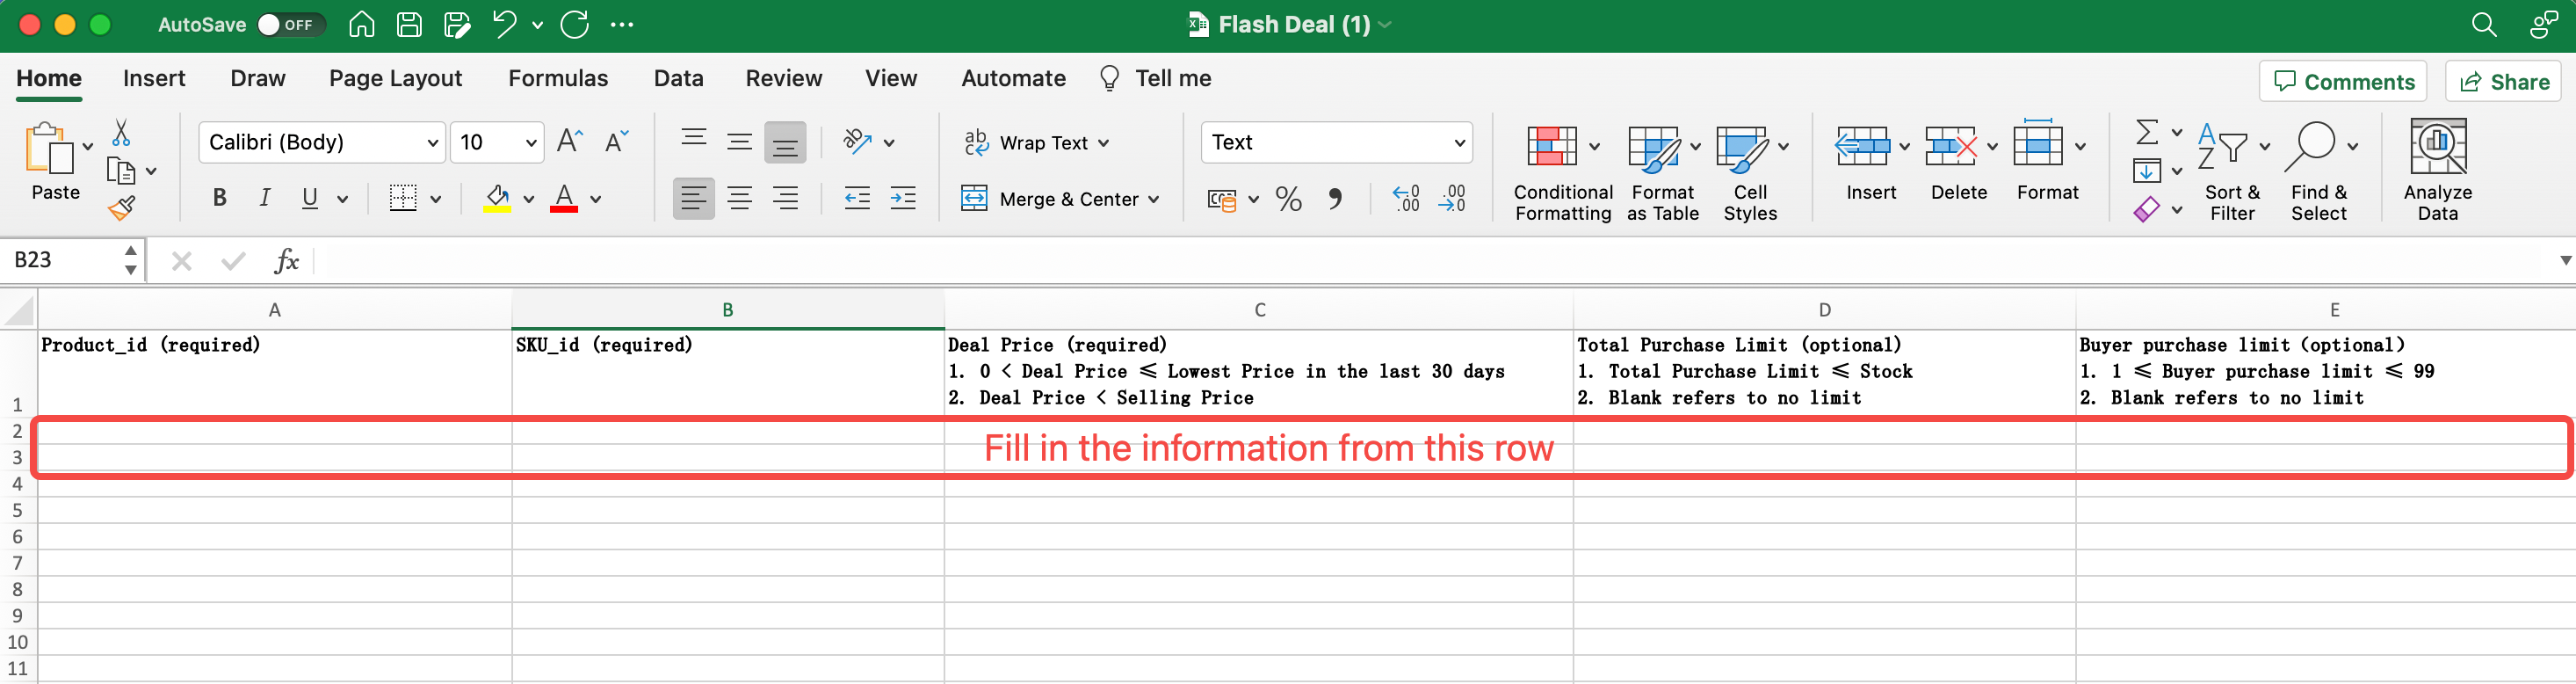The width and height of the screenshot is (2576, 684).
Task: Toggle Italic formatting
Action: click(x=264, y=199)
